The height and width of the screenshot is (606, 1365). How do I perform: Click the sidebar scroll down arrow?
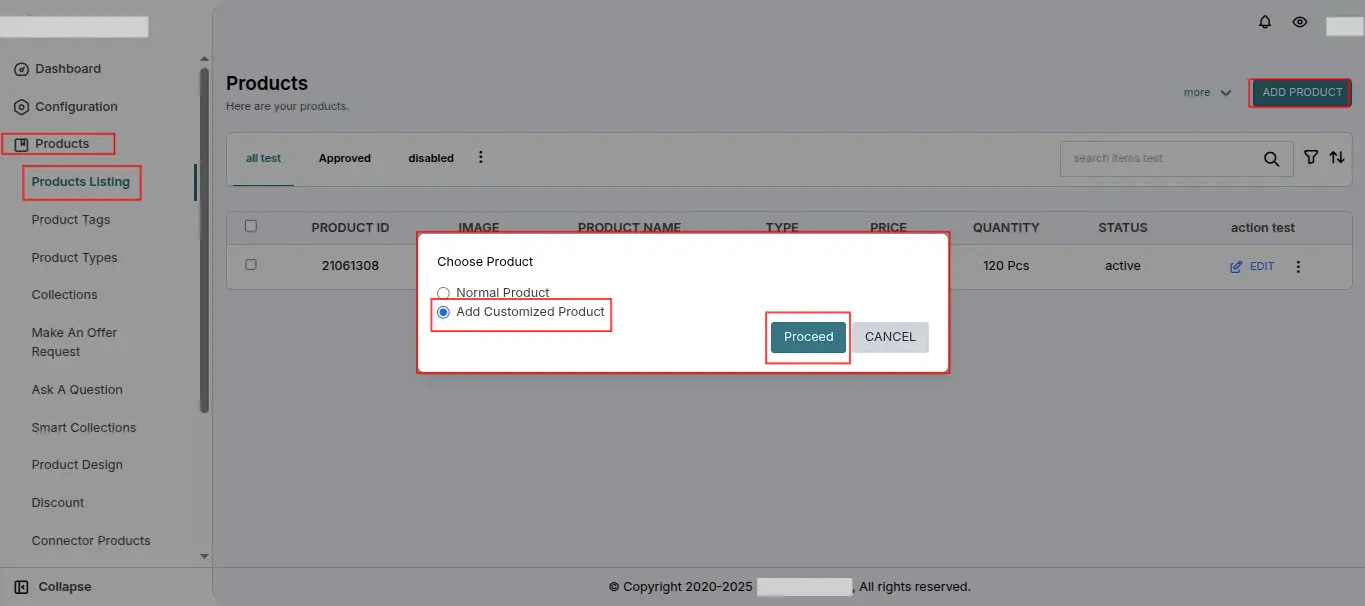click(x=205, y=556)
